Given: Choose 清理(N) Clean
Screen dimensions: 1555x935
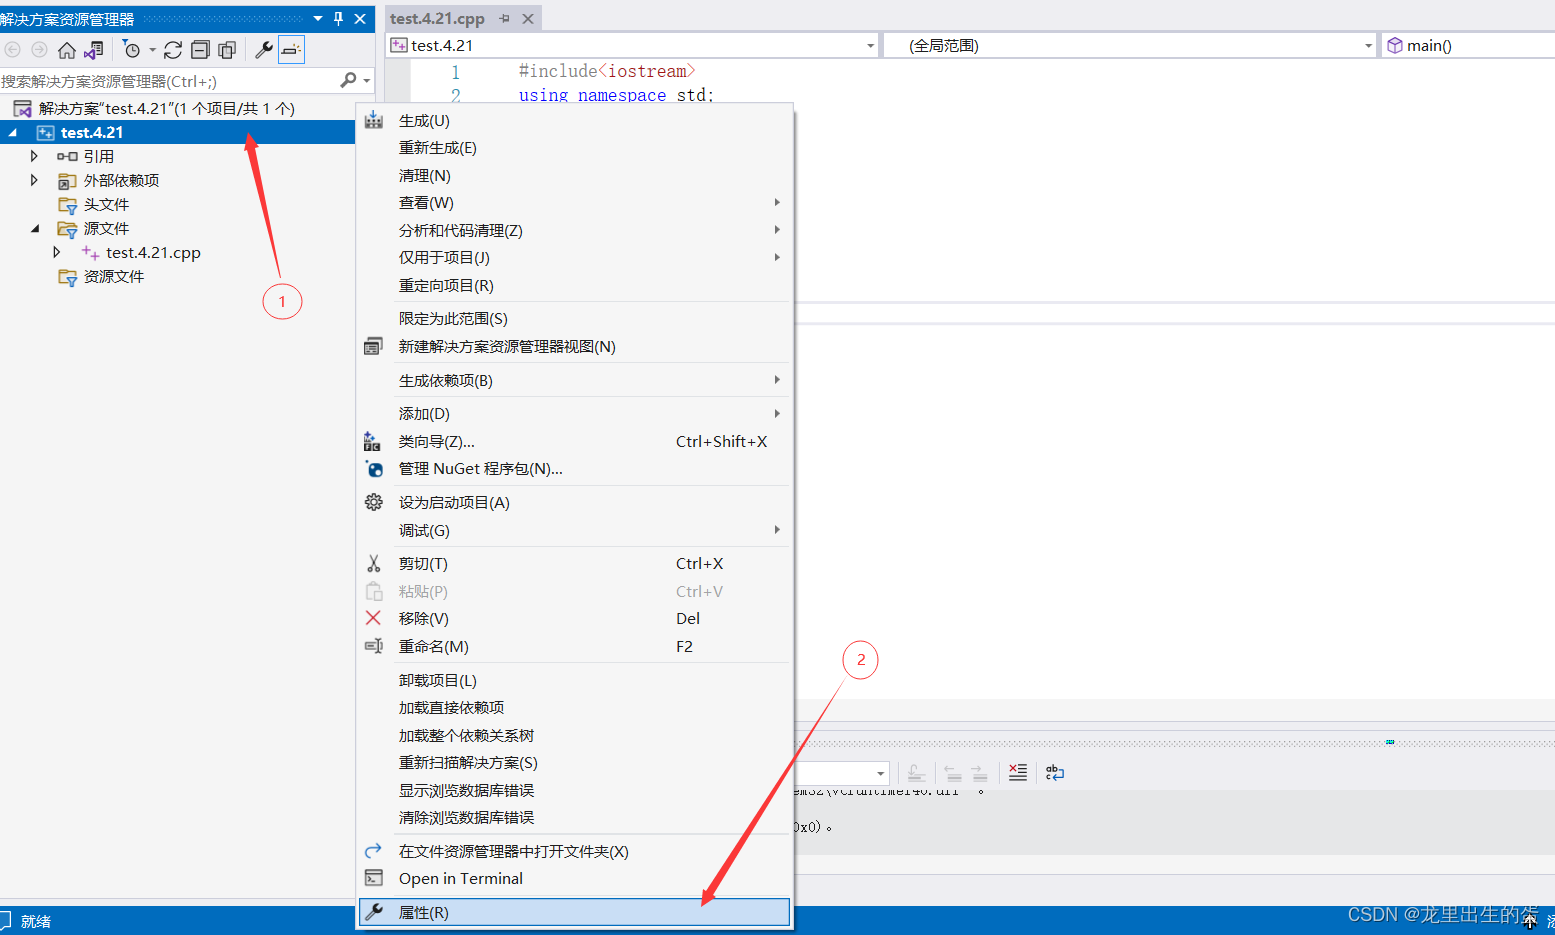Looking at the screenshot, I should tap(575, 175).
